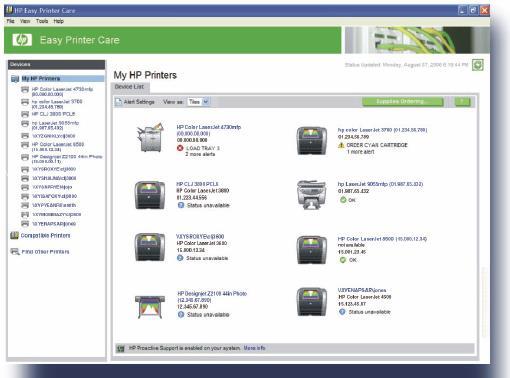Click the Supplies Ordering button
The height and width of the screenshot is (378, 510).
[x=403, y=101]
